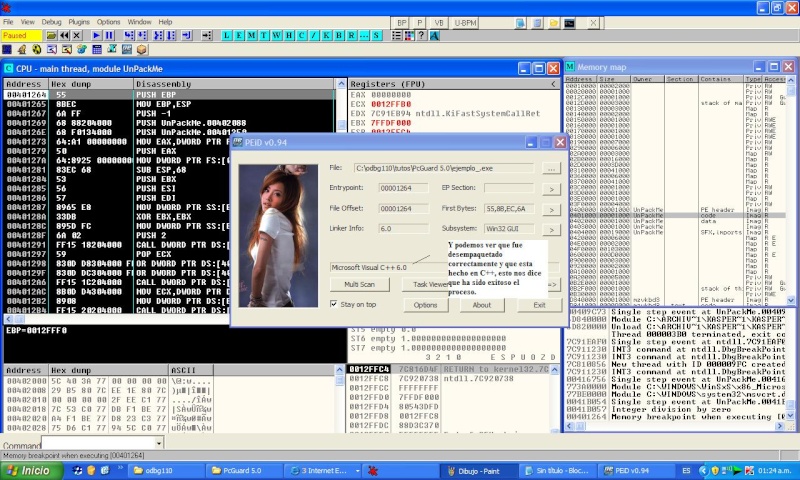Screen dimensions: 800x480
Task: Click the U-BPM toolbar button
Action: point(465,22)
